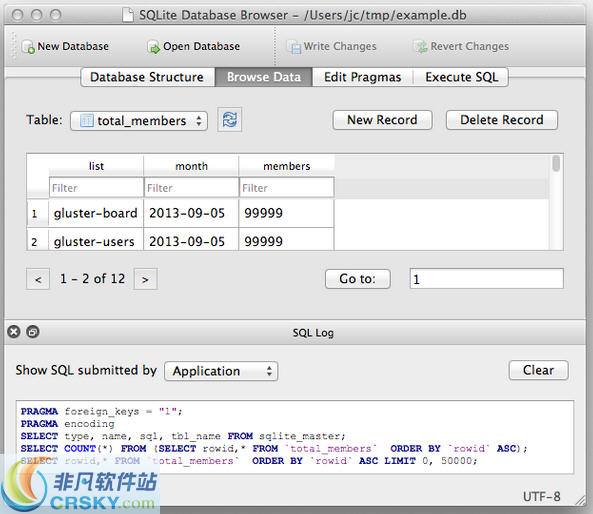The width and height of the screenshot is (593, 514).
Task: Click the Write Changes toolbar button
Action: coord(331,47)
